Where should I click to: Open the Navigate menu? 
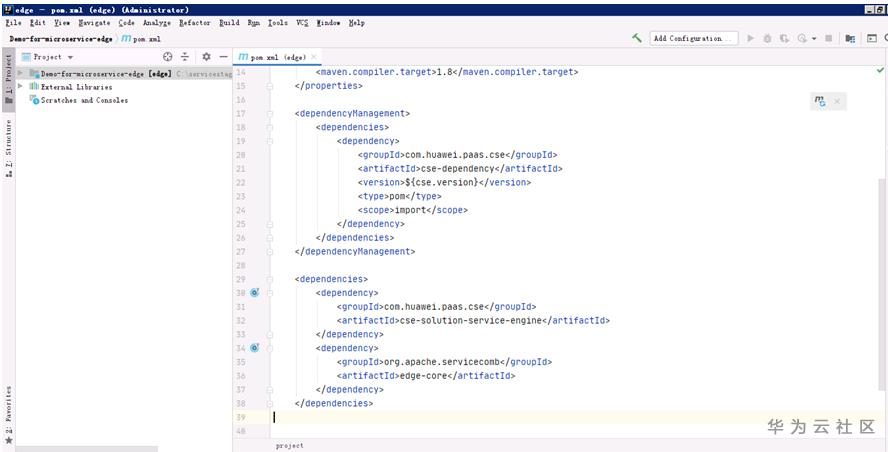coord(94,23)
